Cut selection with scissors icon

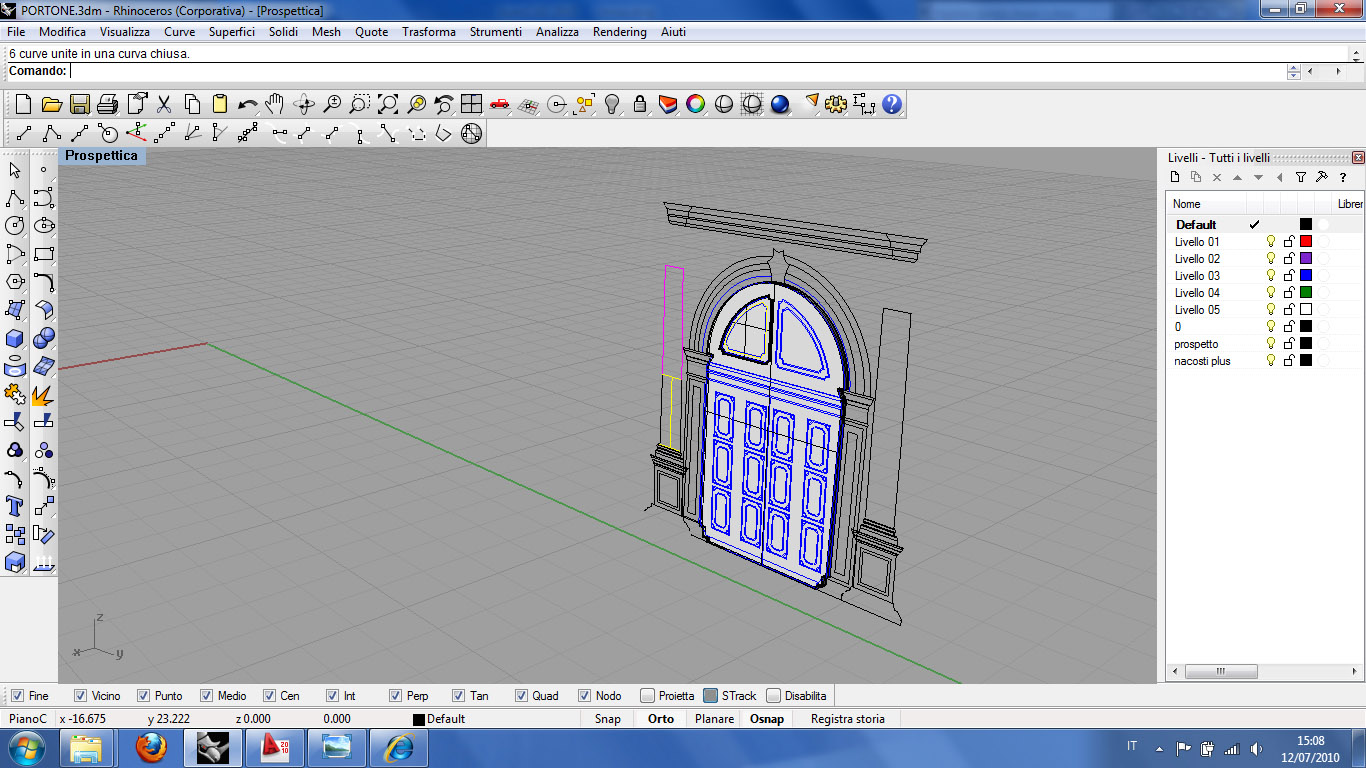click(x=164, y=104)
